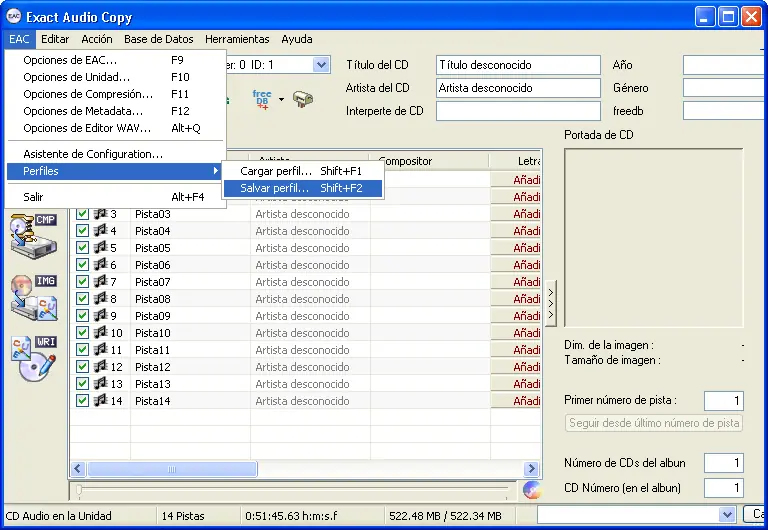Viewport: 768px width, 530px height.
Task: Click the Portada de CD cover area
Action: [654, 238]
